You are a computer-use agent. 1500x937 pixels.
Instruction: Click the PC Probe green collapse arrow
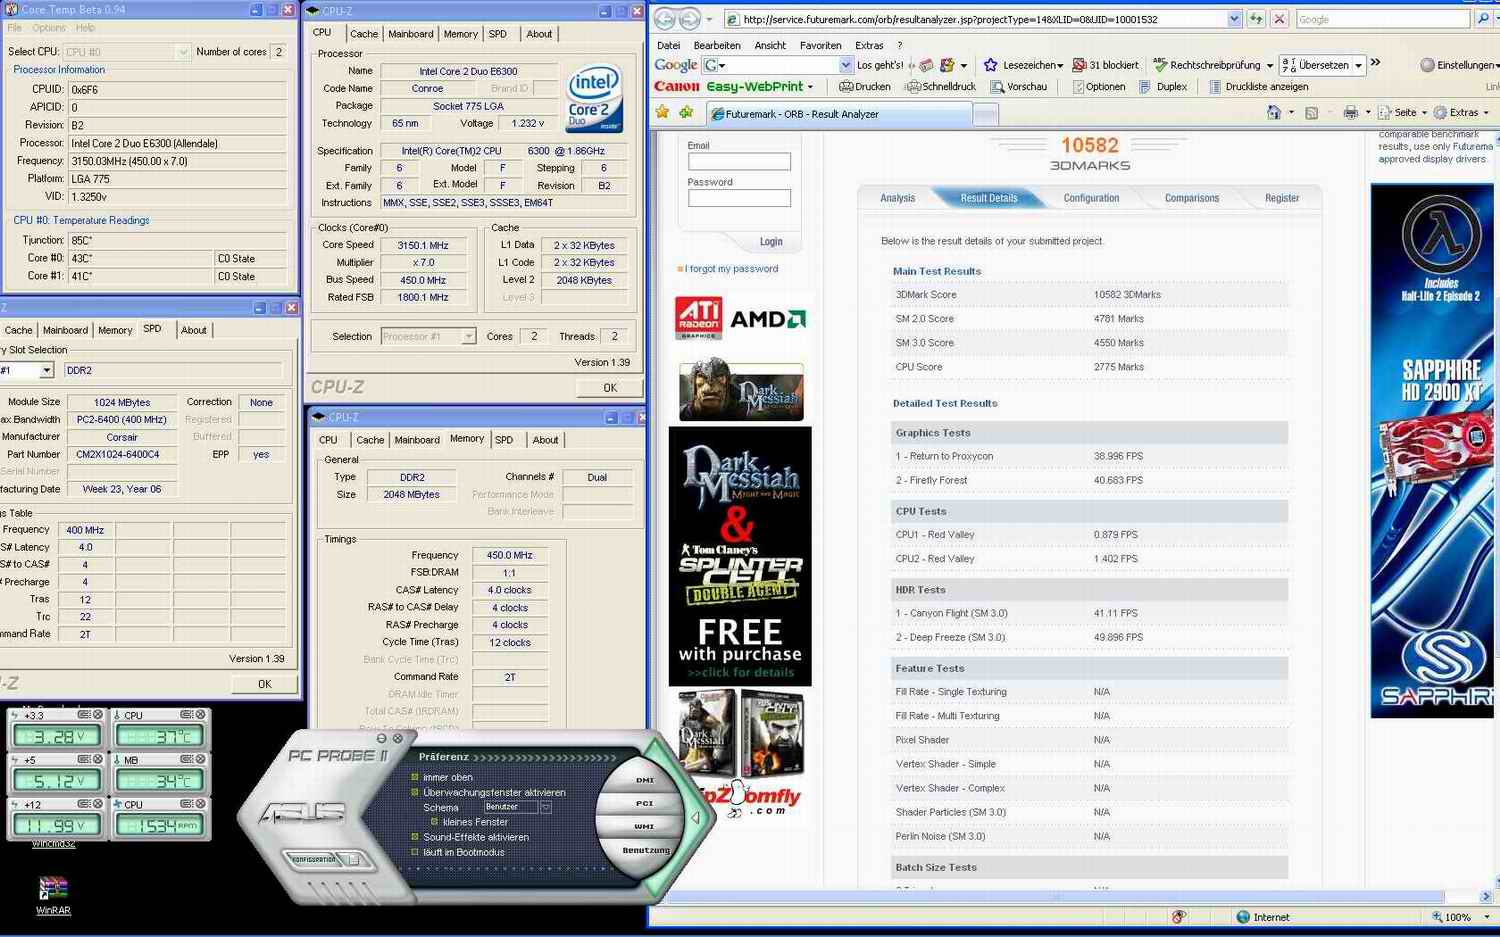(695, 818)
